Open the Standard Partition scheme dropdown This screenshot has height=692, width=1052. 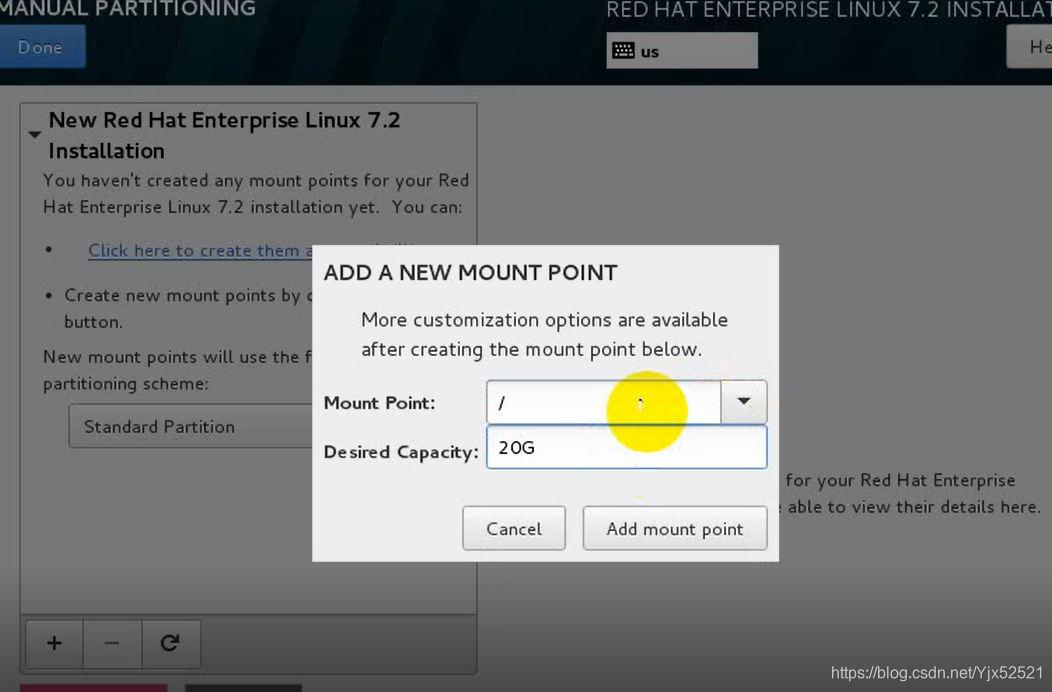tap(191, 426)
